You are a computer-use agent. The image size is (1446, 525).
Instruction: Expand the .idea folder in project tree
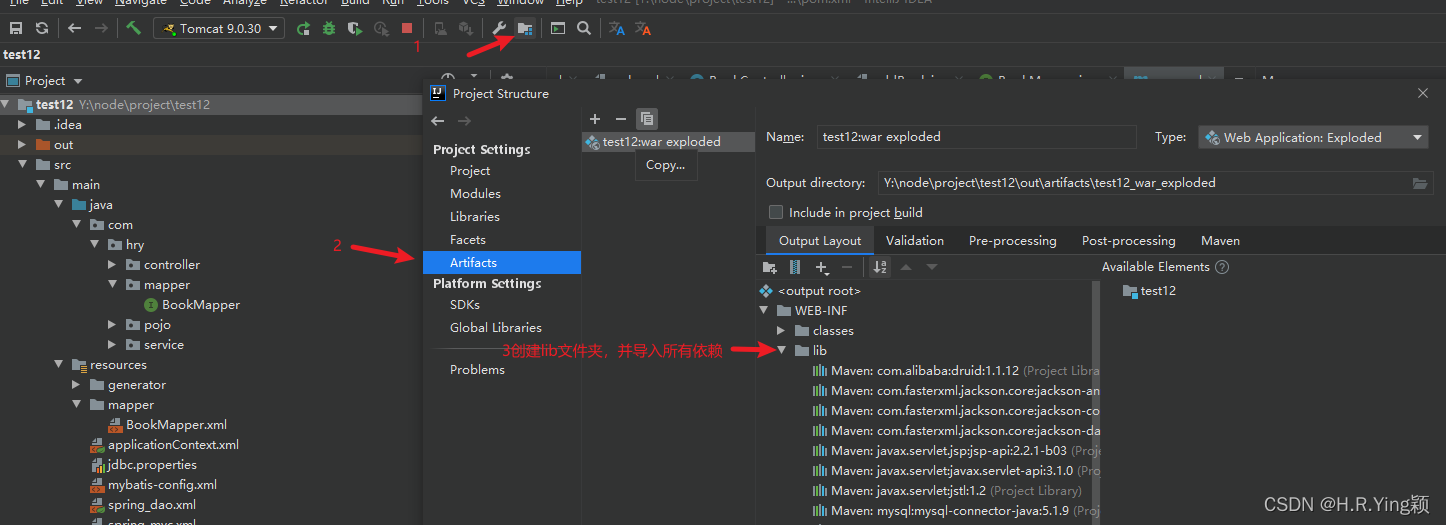coord(23,125)
